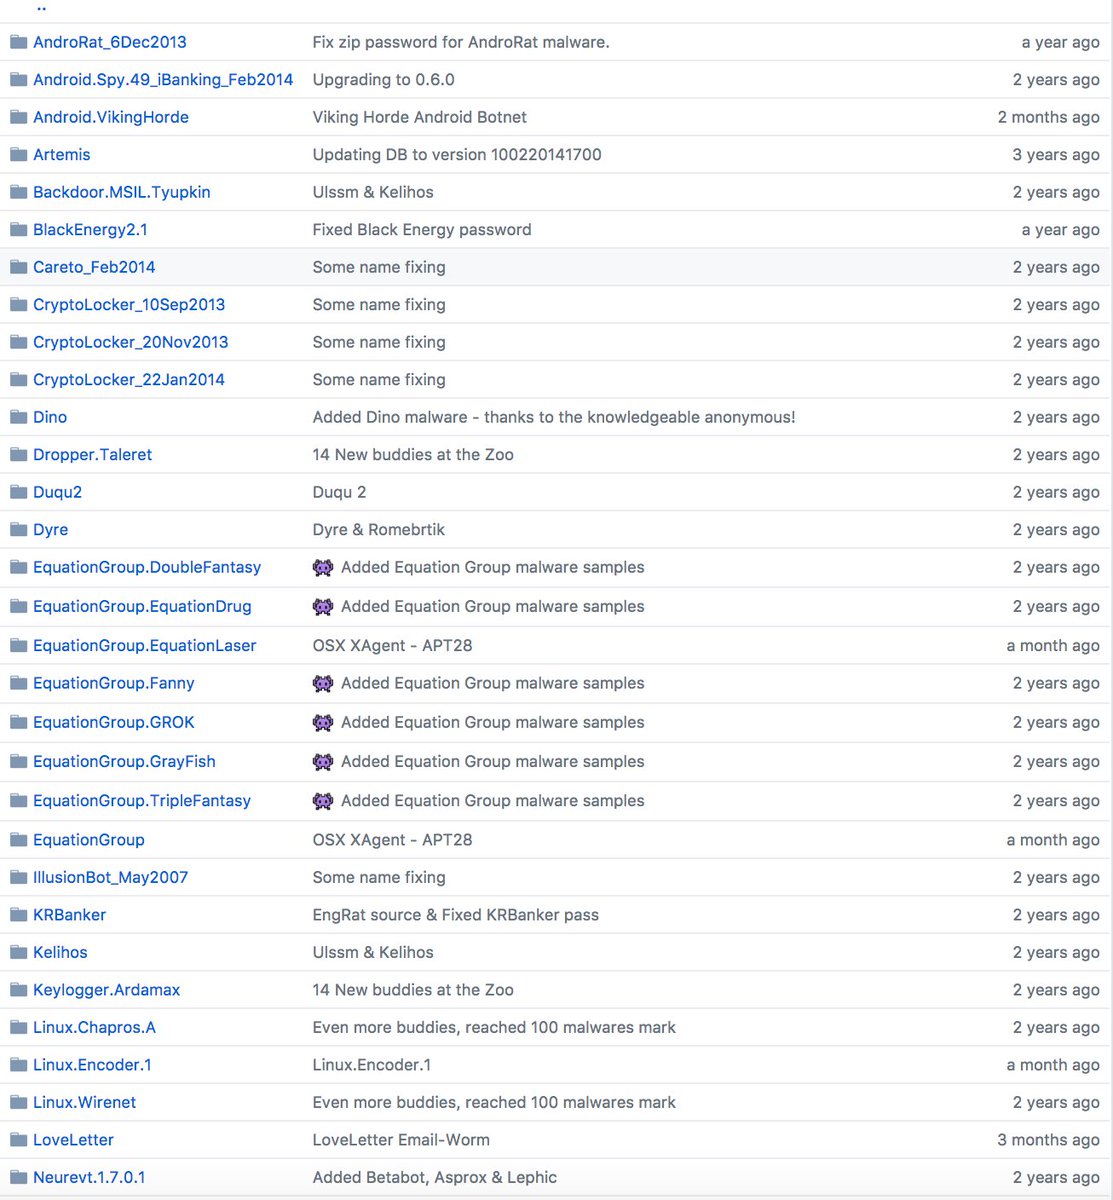Open commit "Fix zip password for AndroRat malware."

(461, 42)
